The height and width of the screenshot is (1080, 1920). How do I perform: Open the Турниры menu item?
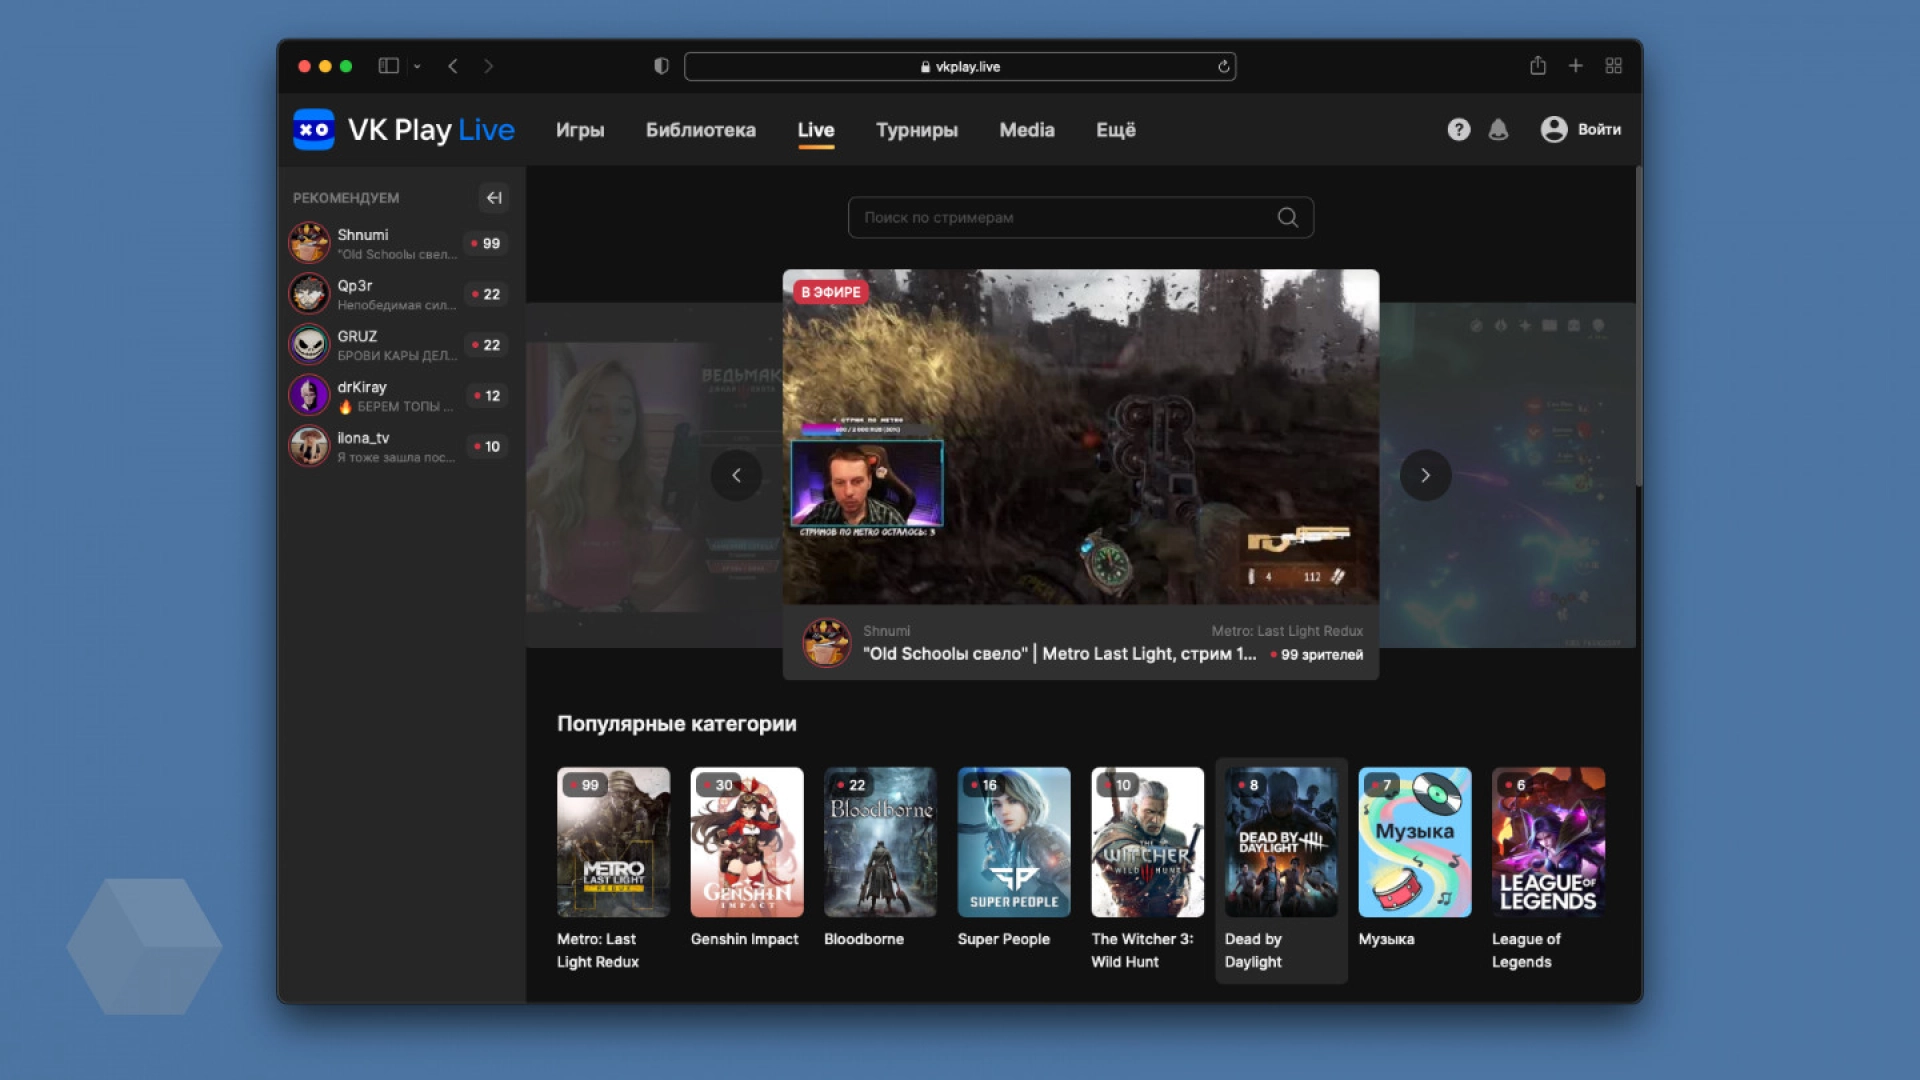point(917,130)
